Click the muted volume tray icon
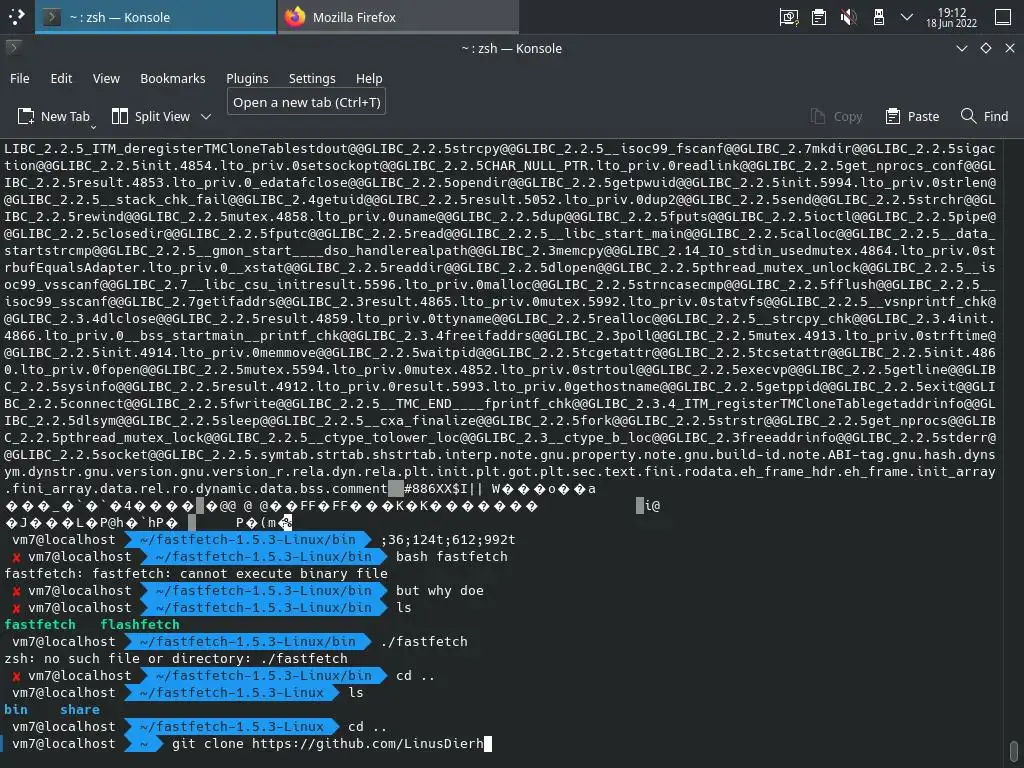The width and height of the screenshot is (1024, 768). click(848, 18)
